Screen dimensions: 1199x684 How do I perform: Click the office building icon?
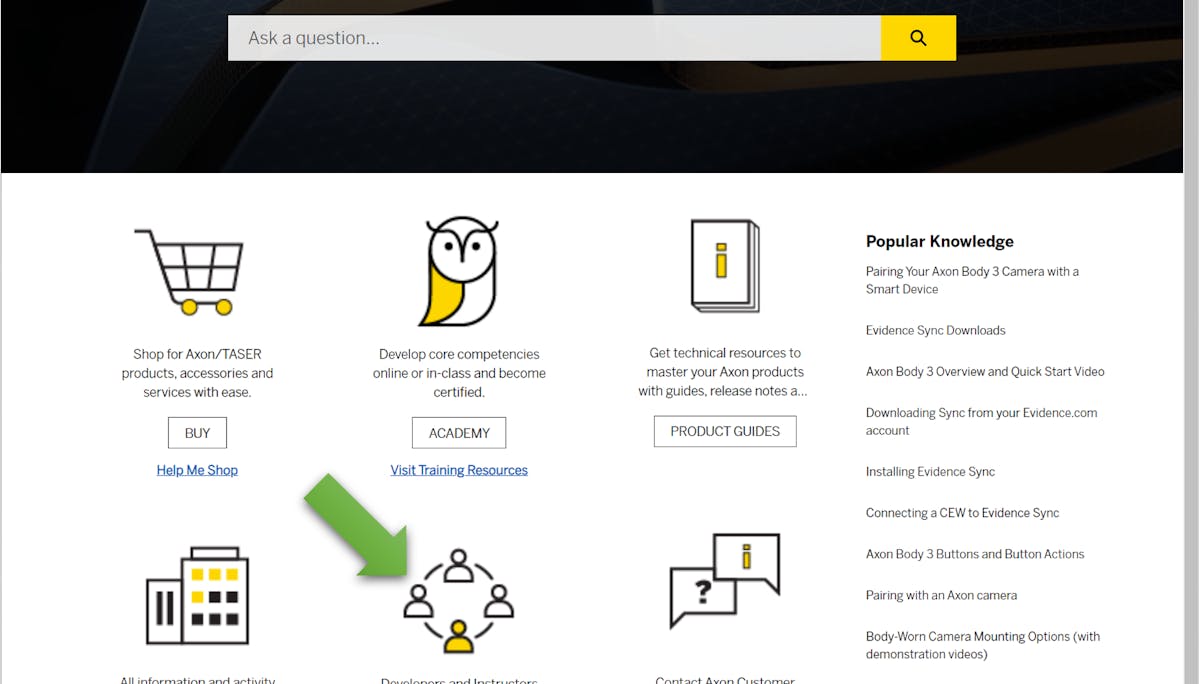point(197,595)
